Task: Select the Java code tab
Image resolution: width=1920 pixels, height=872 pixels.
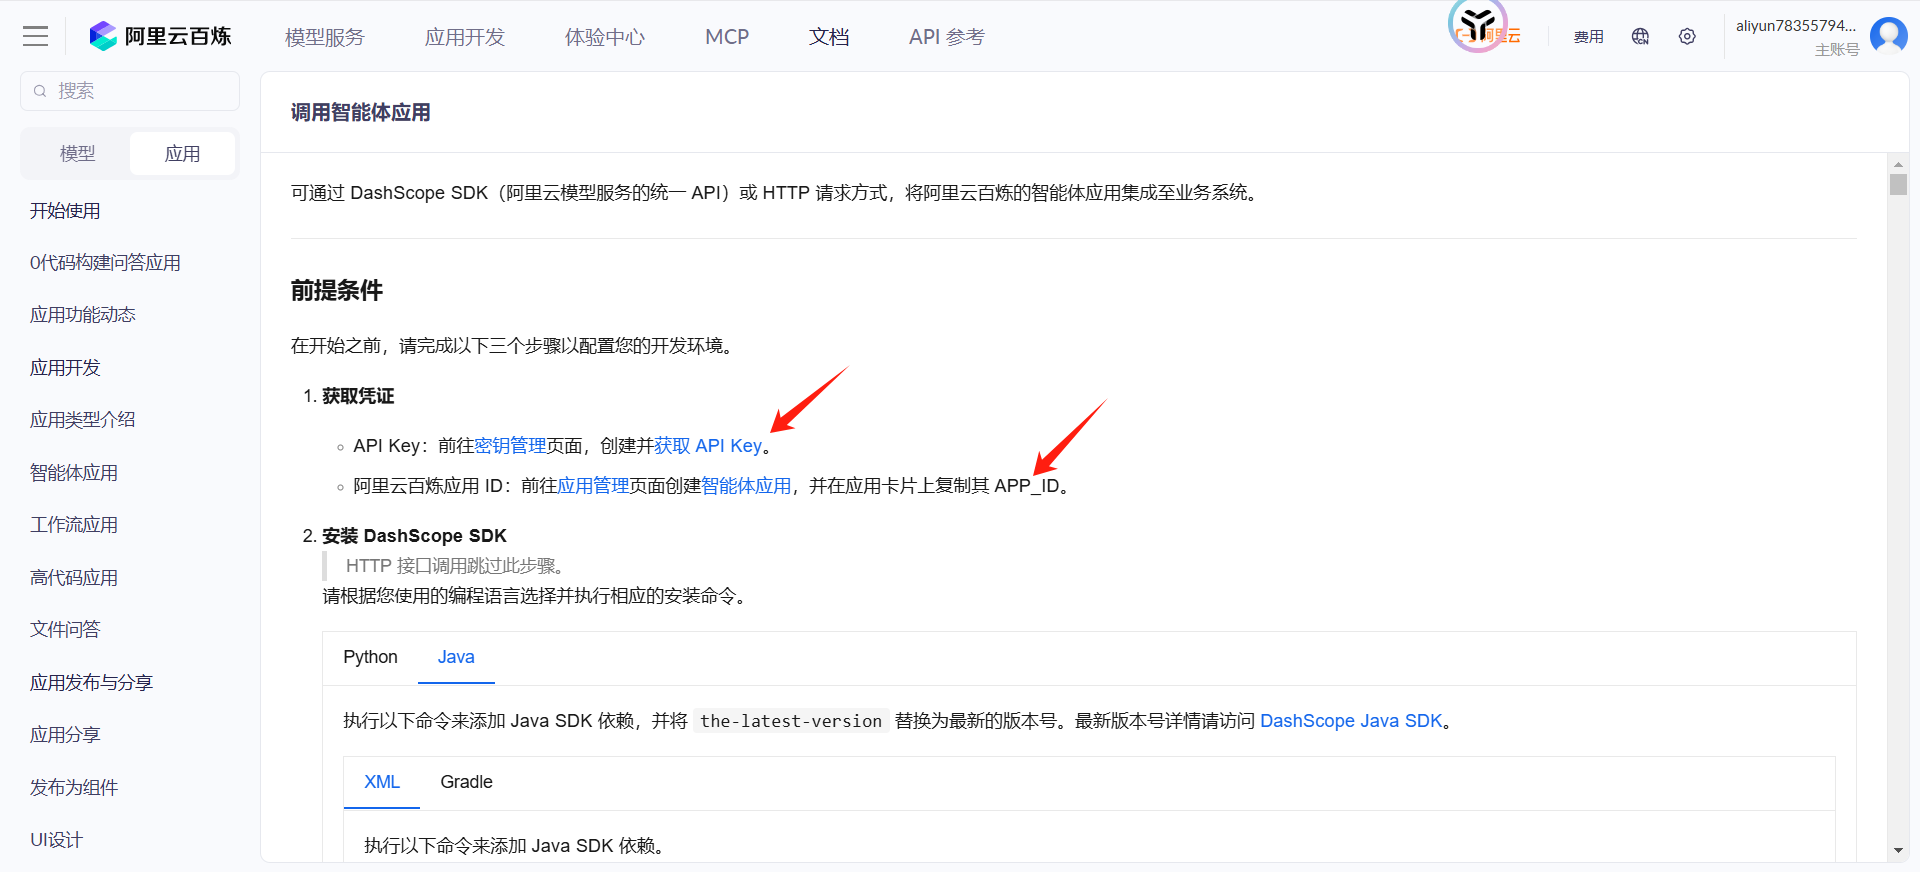Action: coord(456,657)
